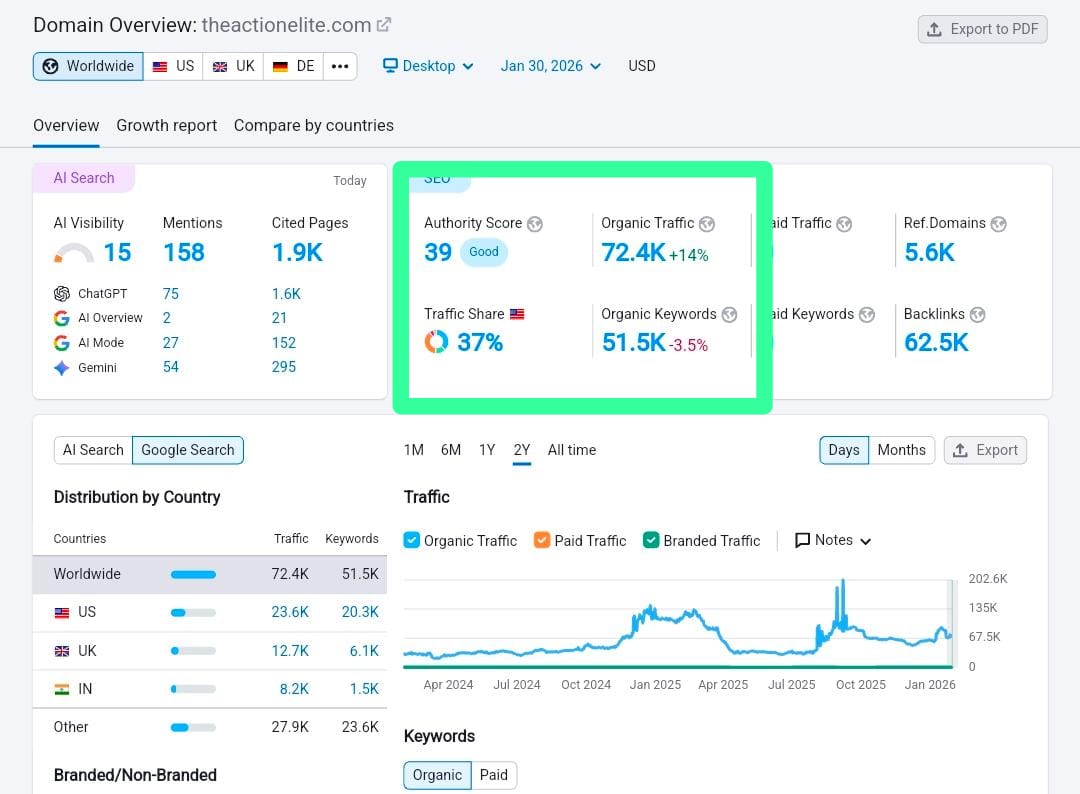Open more countries ellipsis menu

(x=340, y=66)
